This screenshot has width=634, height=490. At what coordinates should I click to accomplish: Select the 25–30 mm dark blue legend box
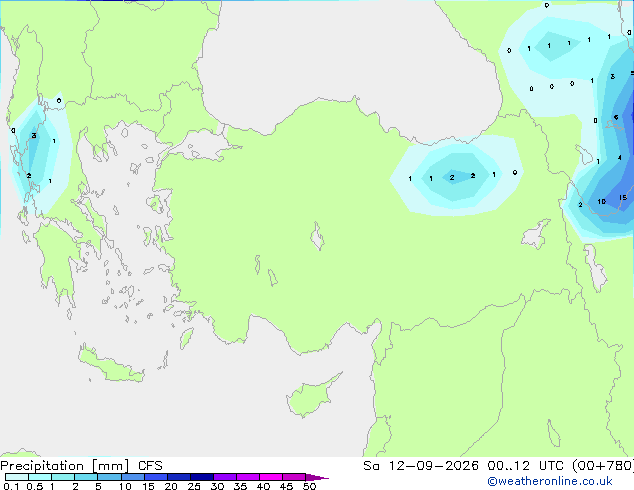pos(201,477)
